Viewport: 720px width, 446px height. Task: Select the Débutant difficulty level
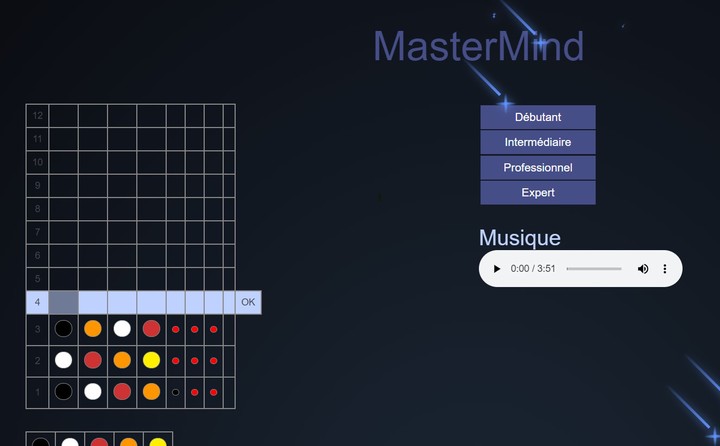538,117
